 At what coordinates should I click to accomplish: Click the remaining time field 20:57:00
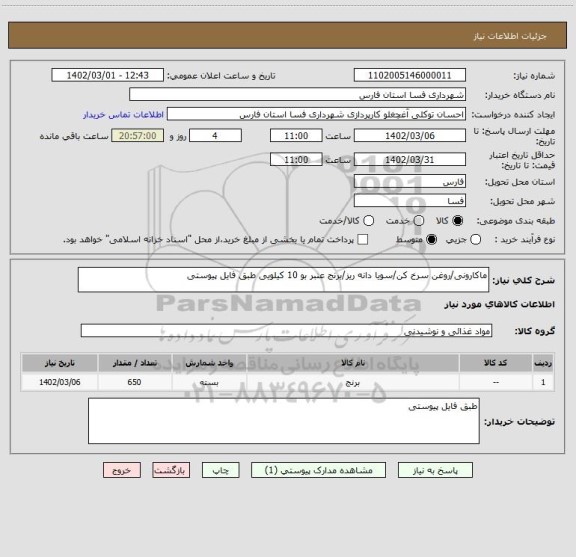pyautogui.click(x=138, y=136)
